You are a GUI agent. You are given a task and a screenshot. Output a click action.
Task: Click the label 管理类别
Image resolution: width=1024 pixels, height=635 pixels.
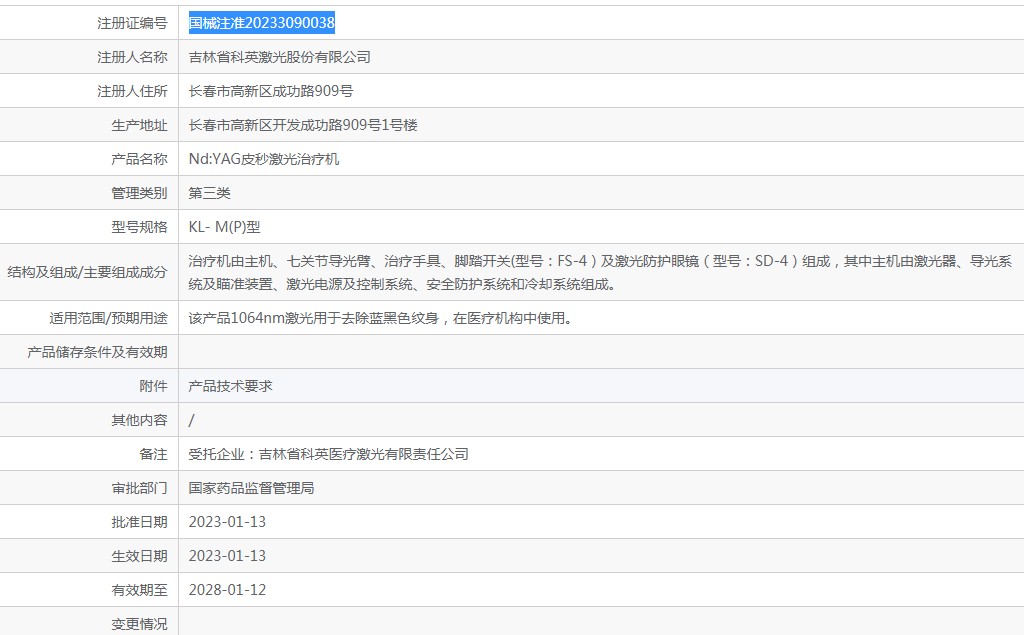(140, 193)
